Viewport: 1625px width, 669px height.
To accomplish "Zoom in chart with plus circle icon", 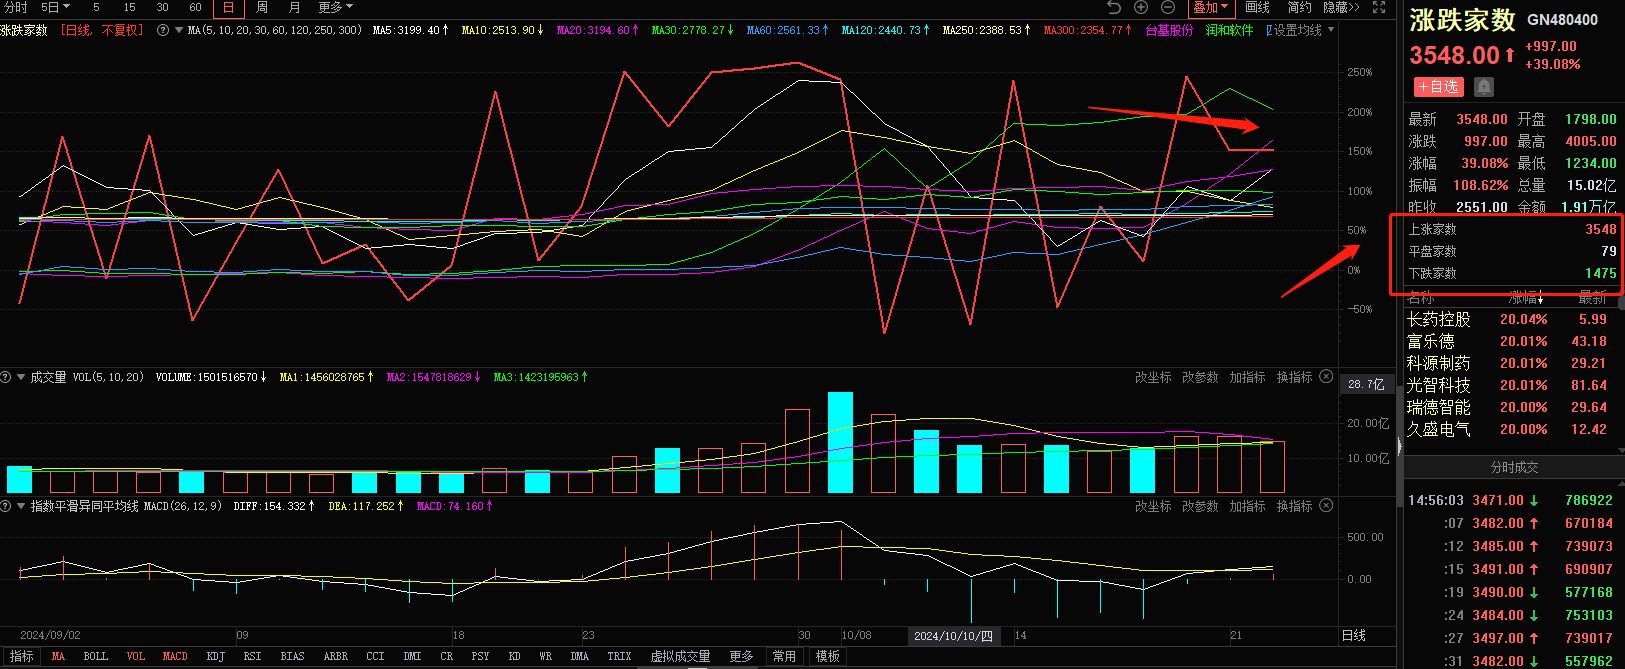I will click(x=1141, y=7).
